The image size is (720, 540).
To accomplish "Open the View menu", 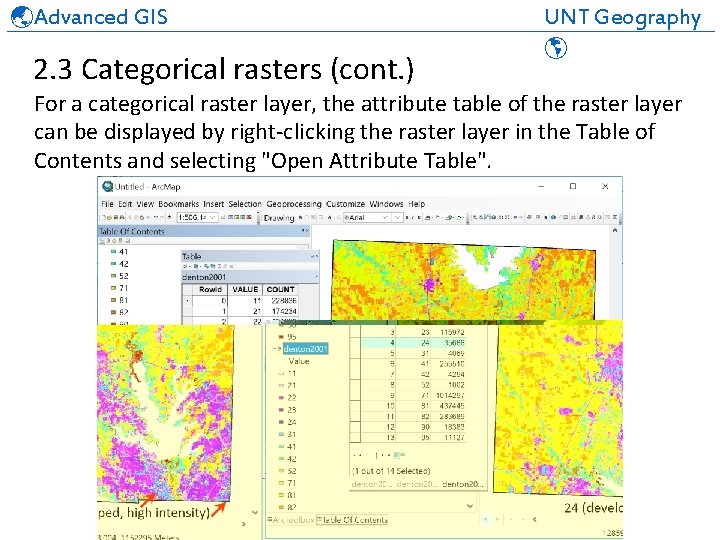I will point(145,204).
